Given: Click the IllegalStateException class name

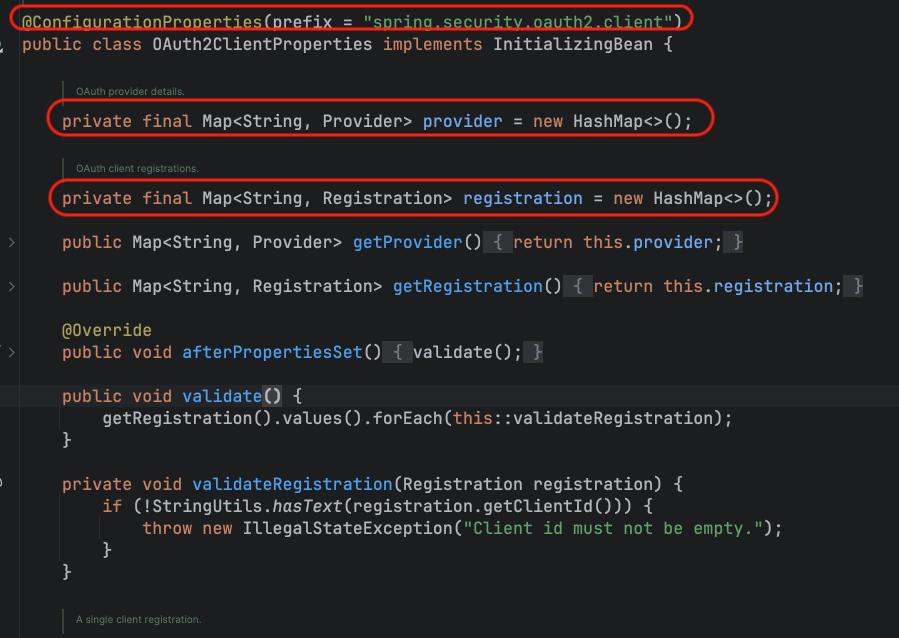Looking at the screenshot, I should [347, 528].
